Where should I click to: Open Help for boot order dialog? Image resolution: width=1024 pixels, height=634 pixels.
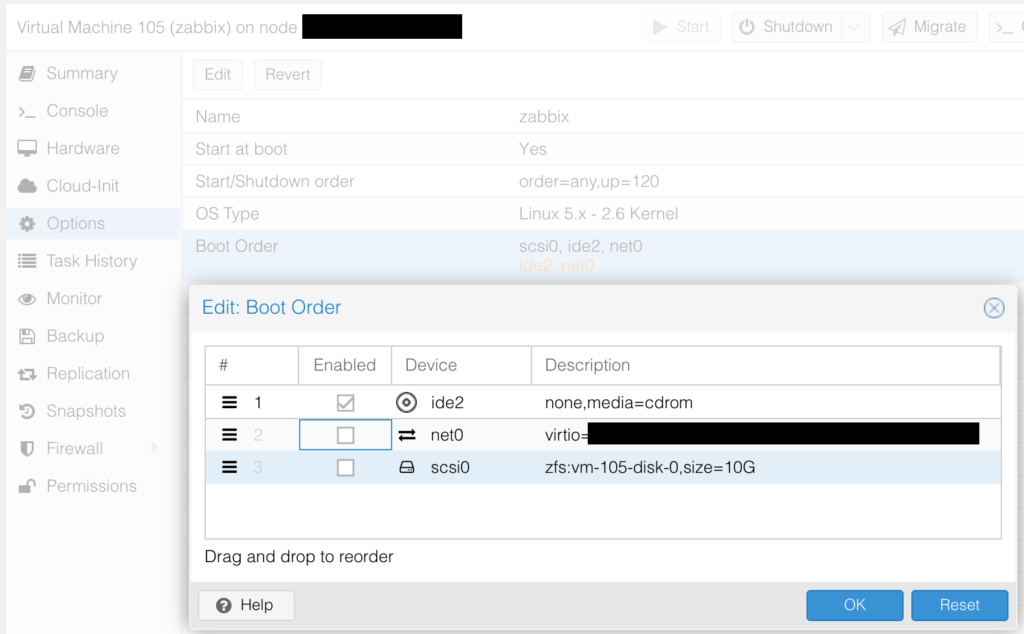pos(246,605)
